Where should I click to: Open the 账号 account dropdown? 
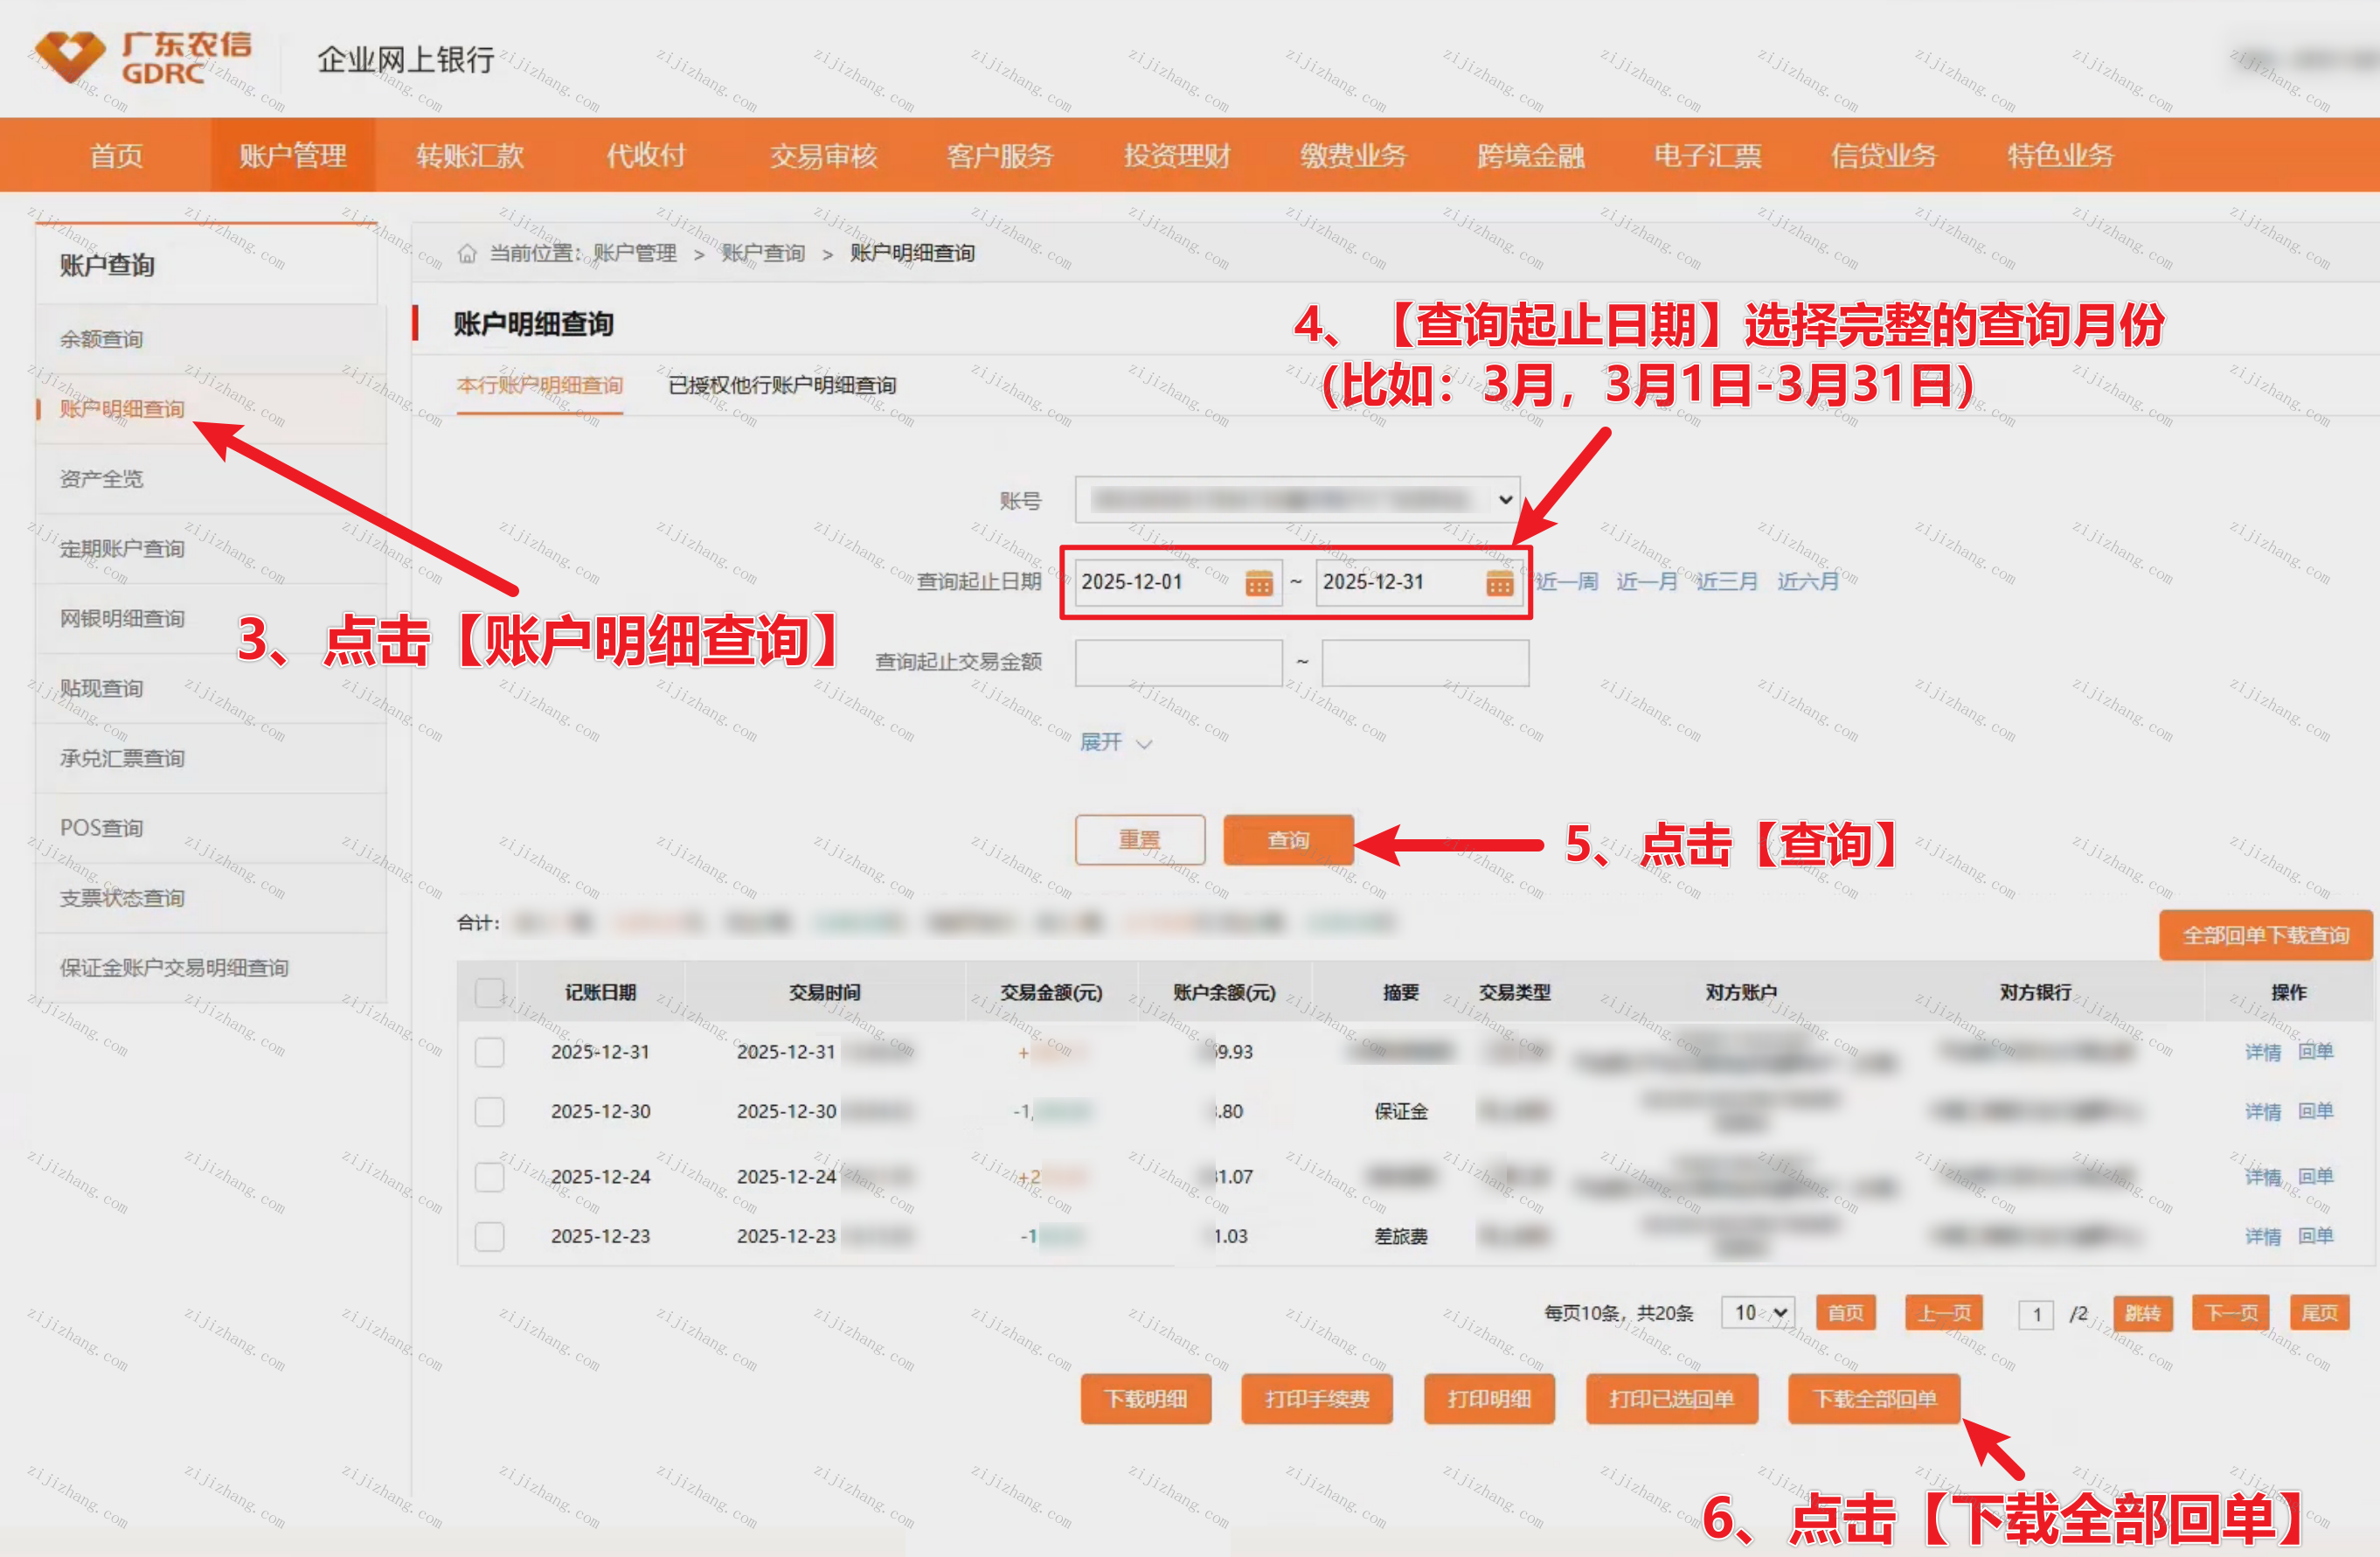1297,499
